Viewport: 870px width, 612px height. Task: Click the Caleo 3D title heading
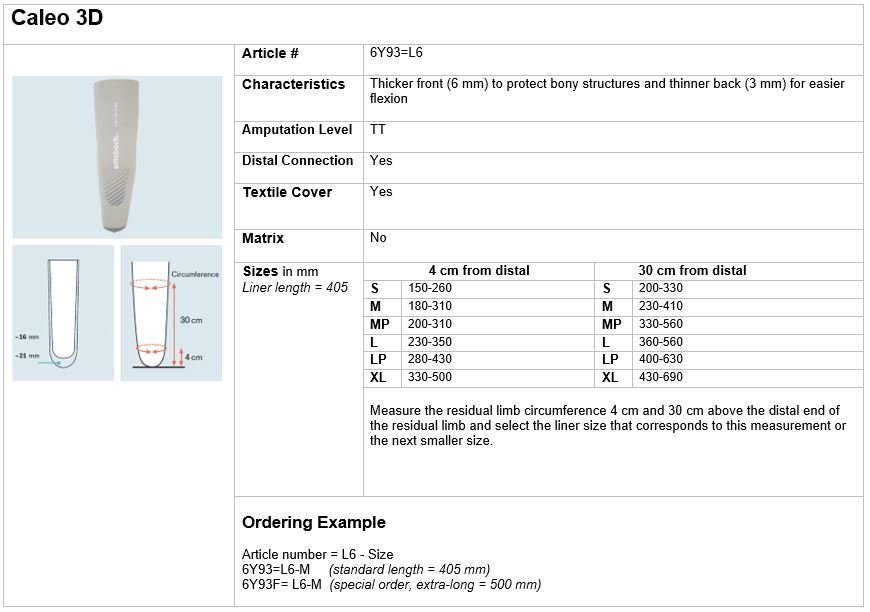[57, 18]
